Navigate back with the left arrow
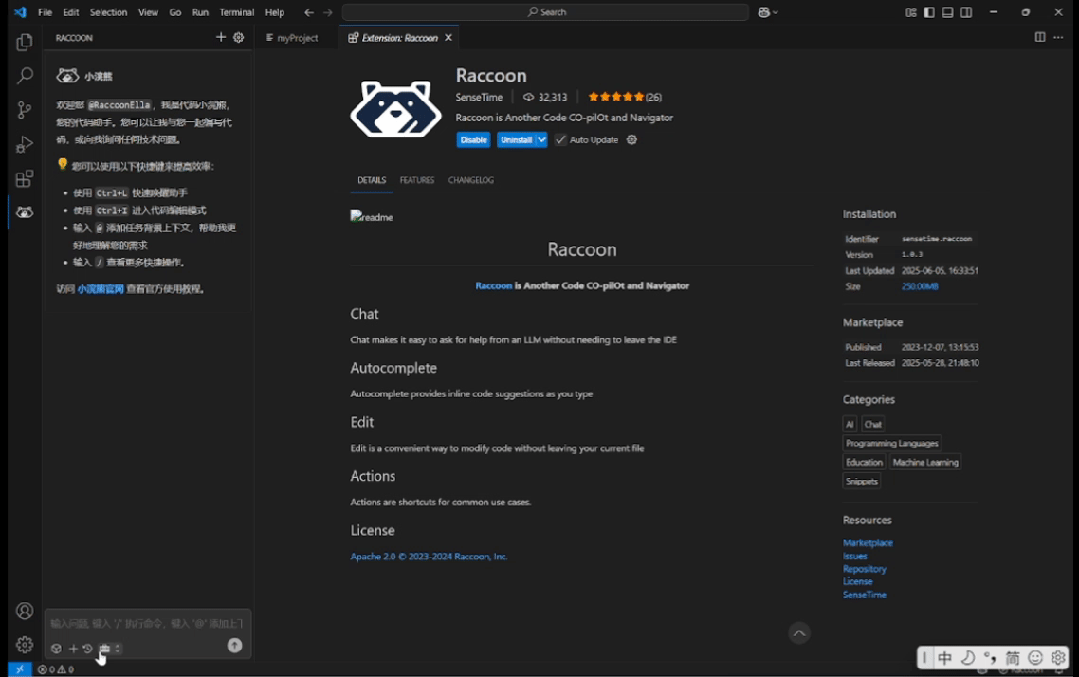 (x=309, y=12)
